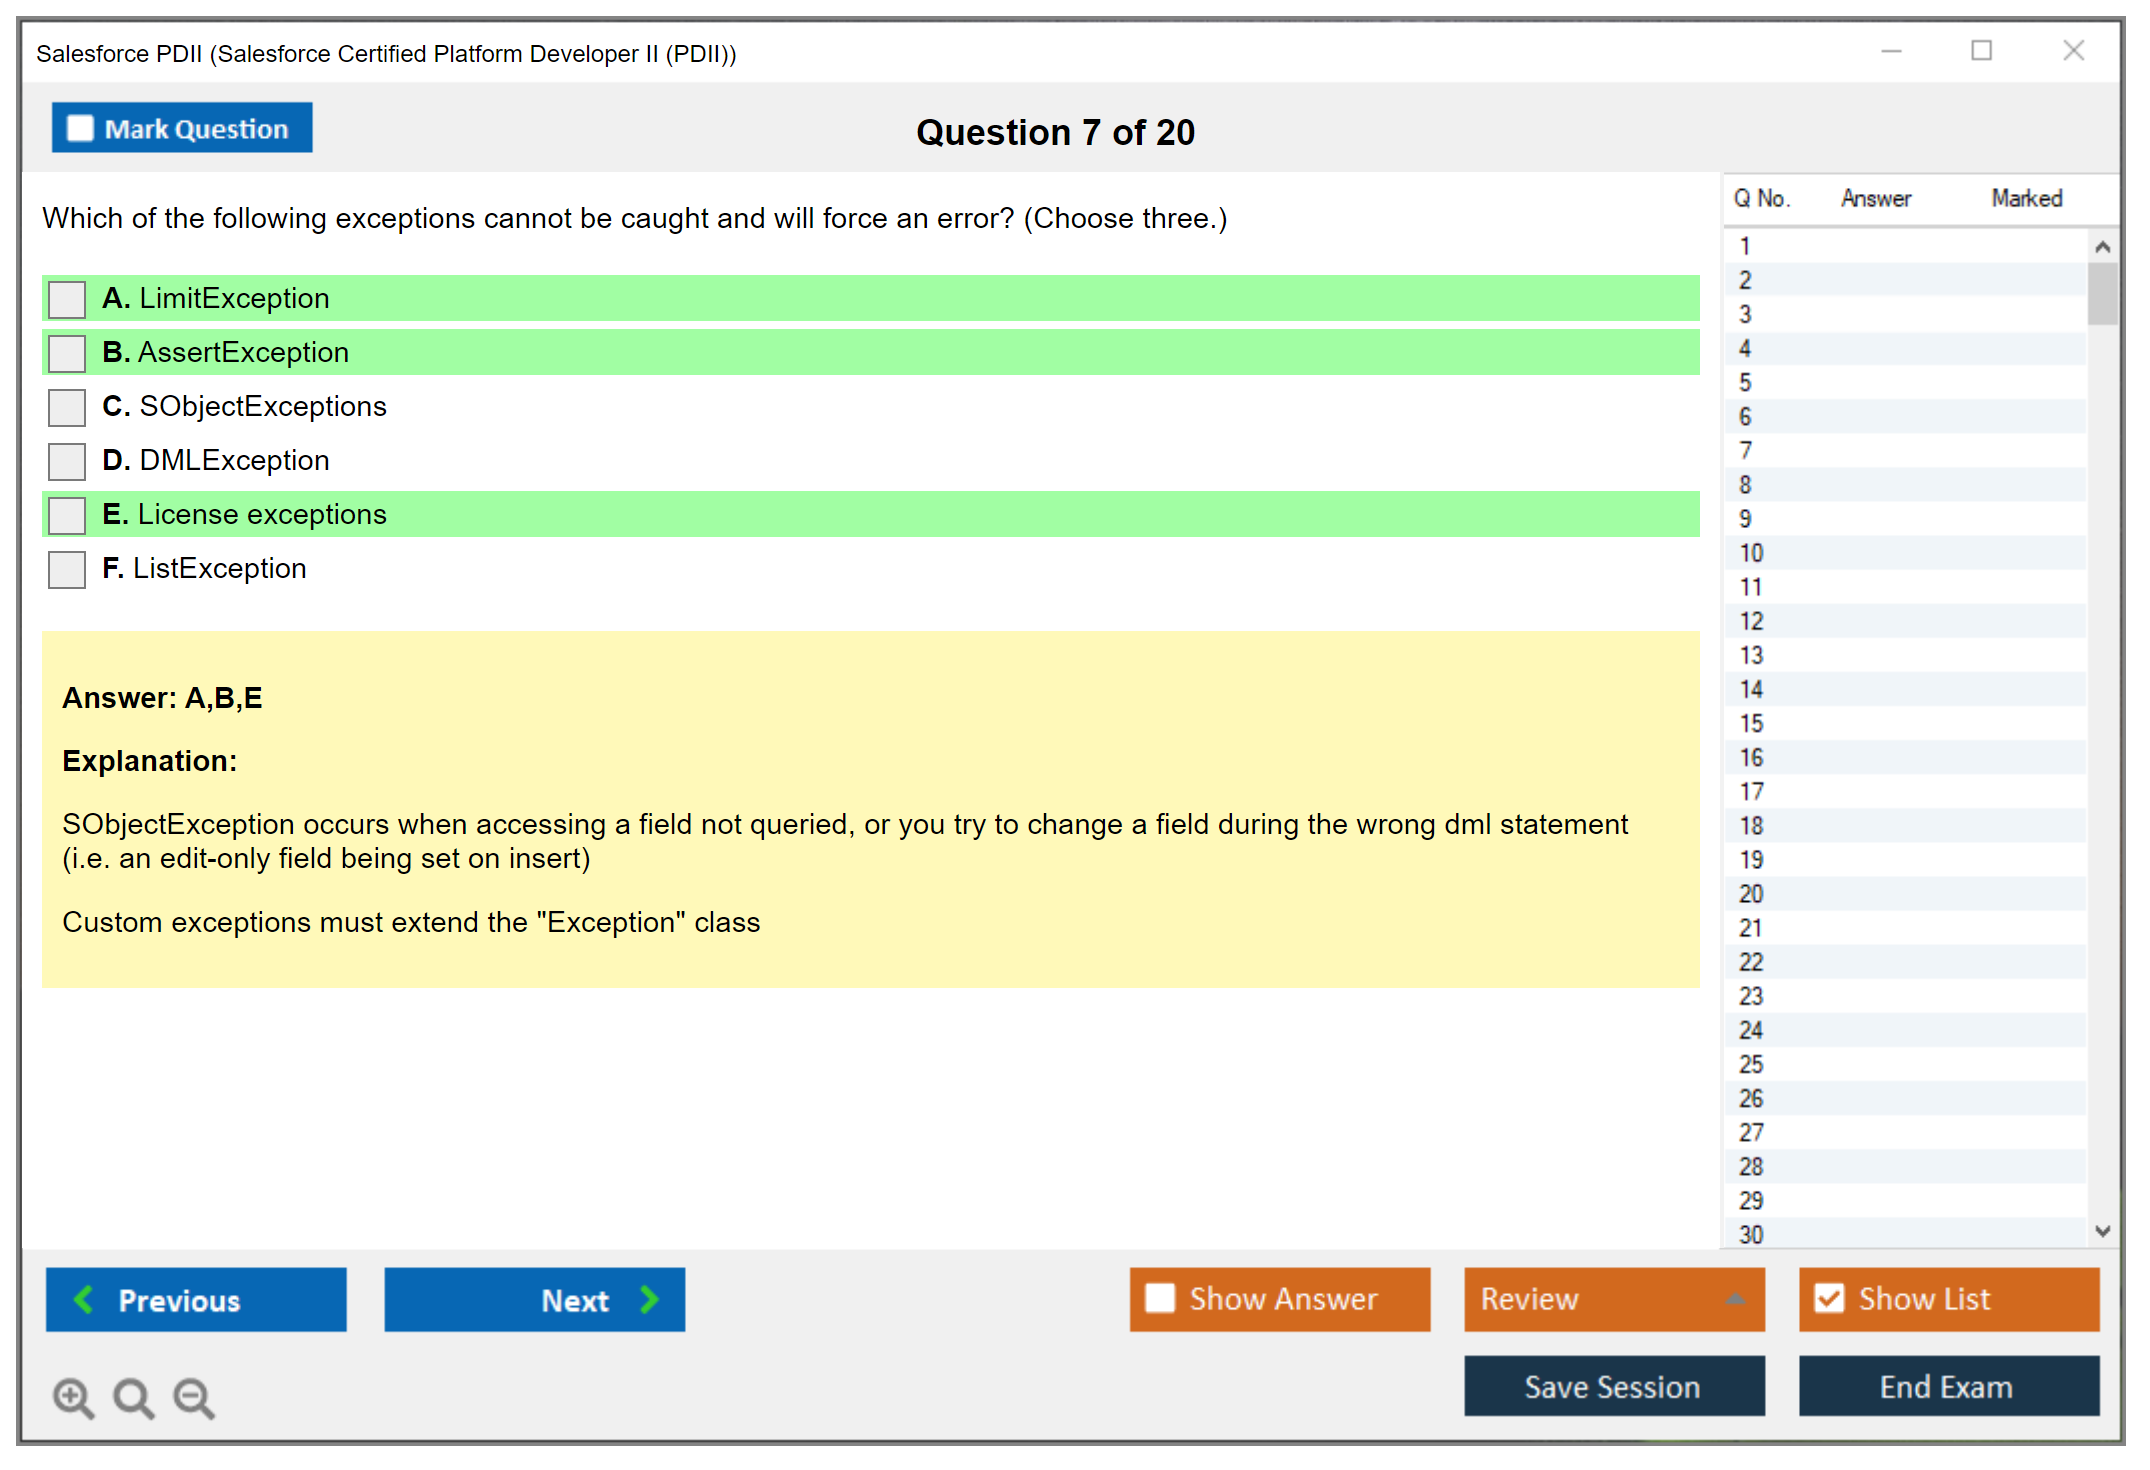Select question 12 in the list
Screen dimensions: 2150x1470
(1751, 621)
